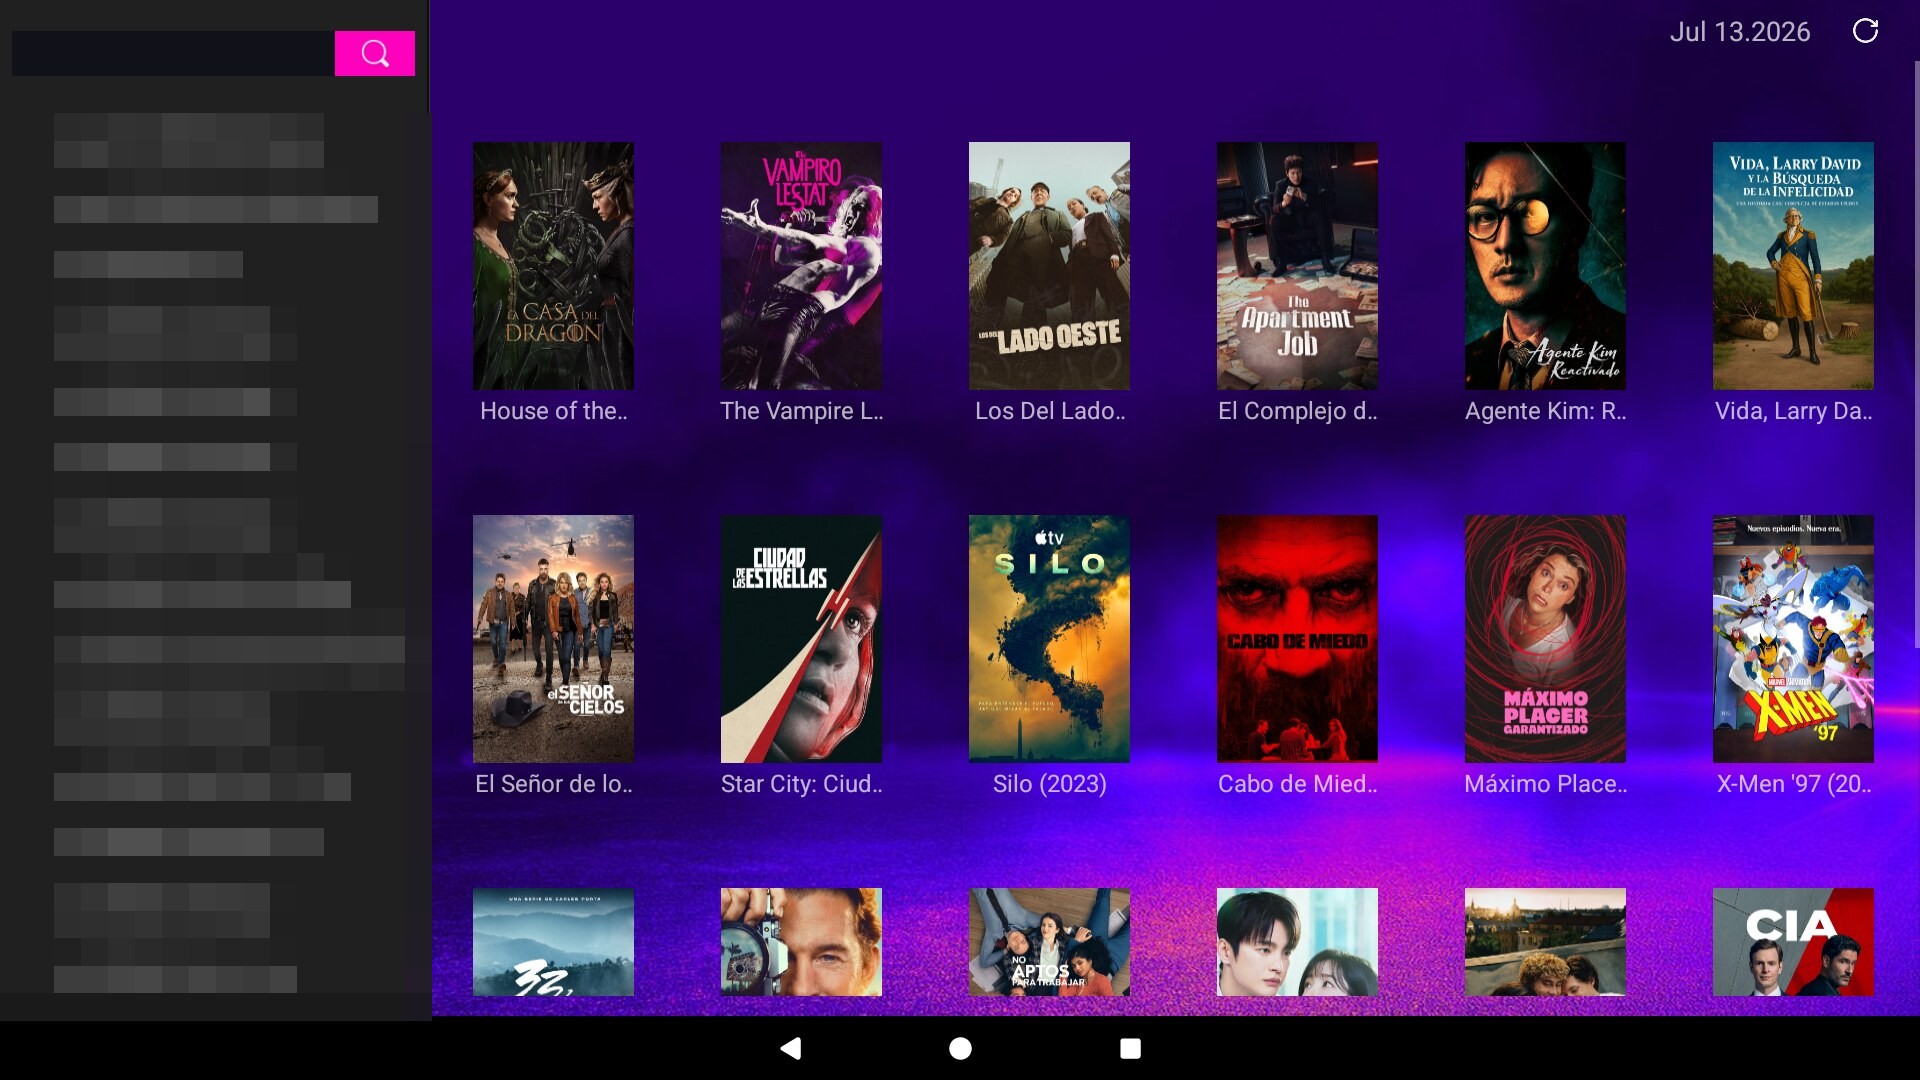Select the 'The Vampire L..' title text
Viewport: 1920px width, 1080px height.
click(801, 411)
